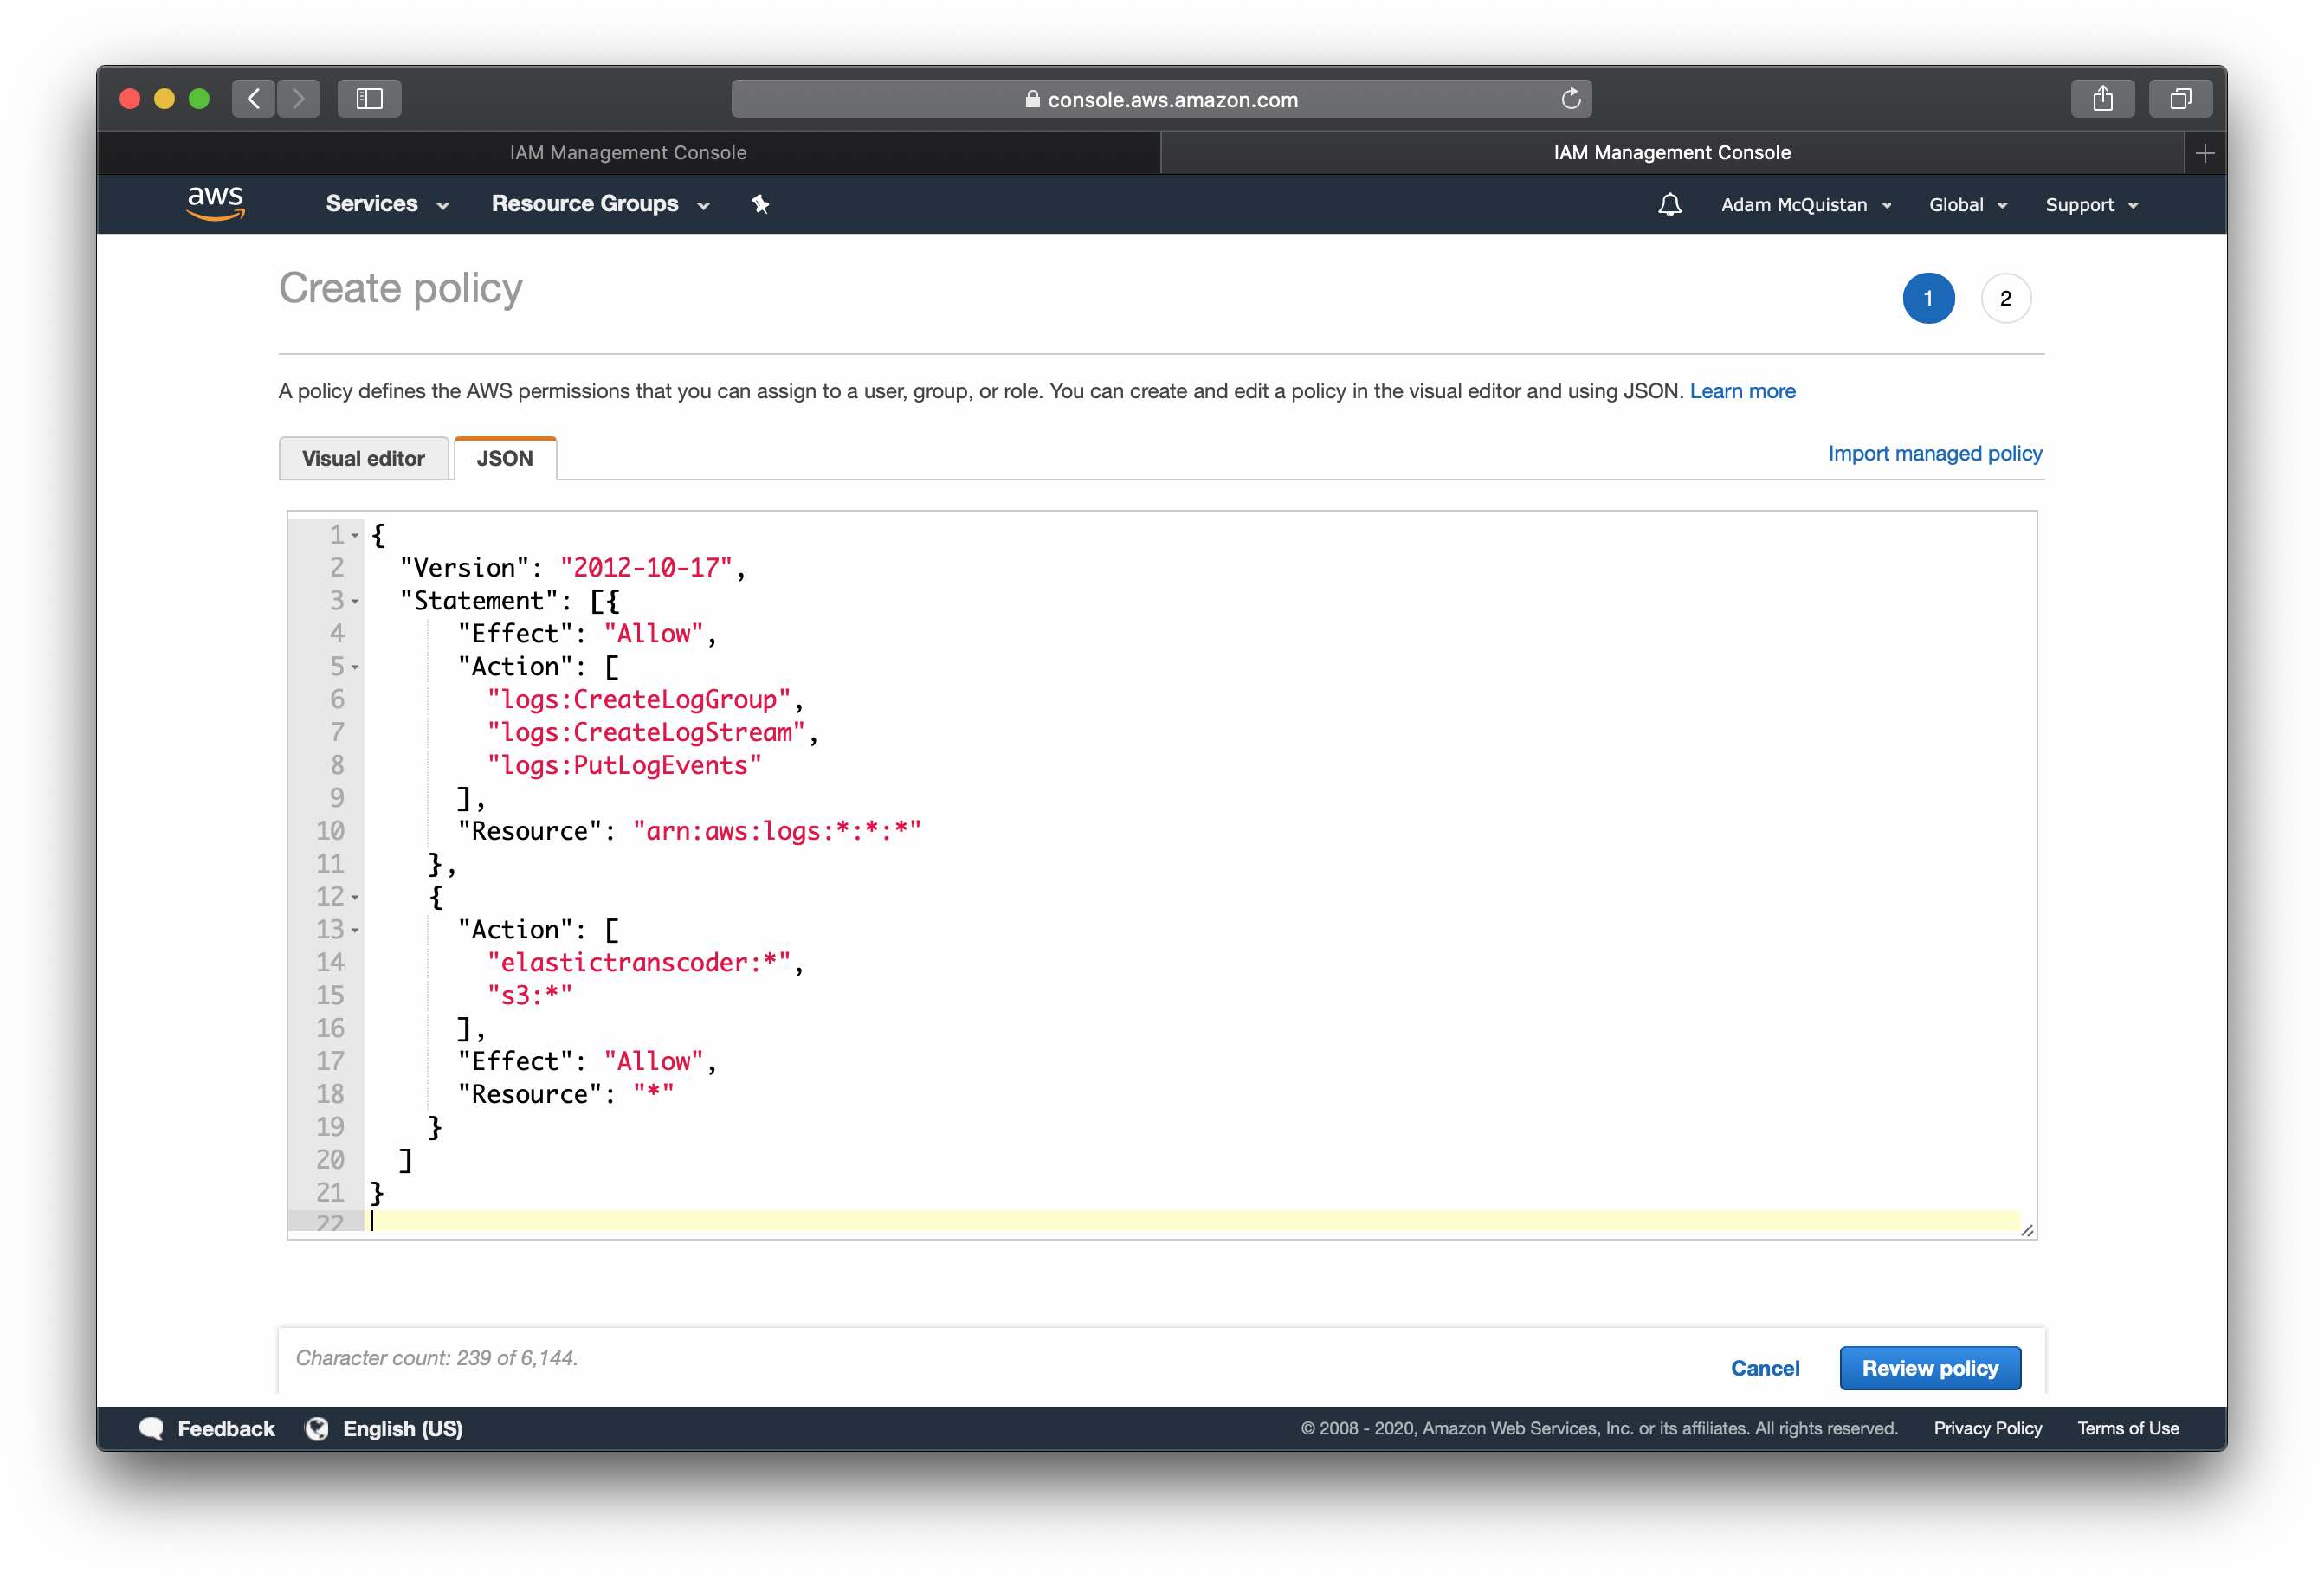Screen dimensions: 2324x1579
Task: Select the IAM Management Console browser tab
Action: point(628,152)
